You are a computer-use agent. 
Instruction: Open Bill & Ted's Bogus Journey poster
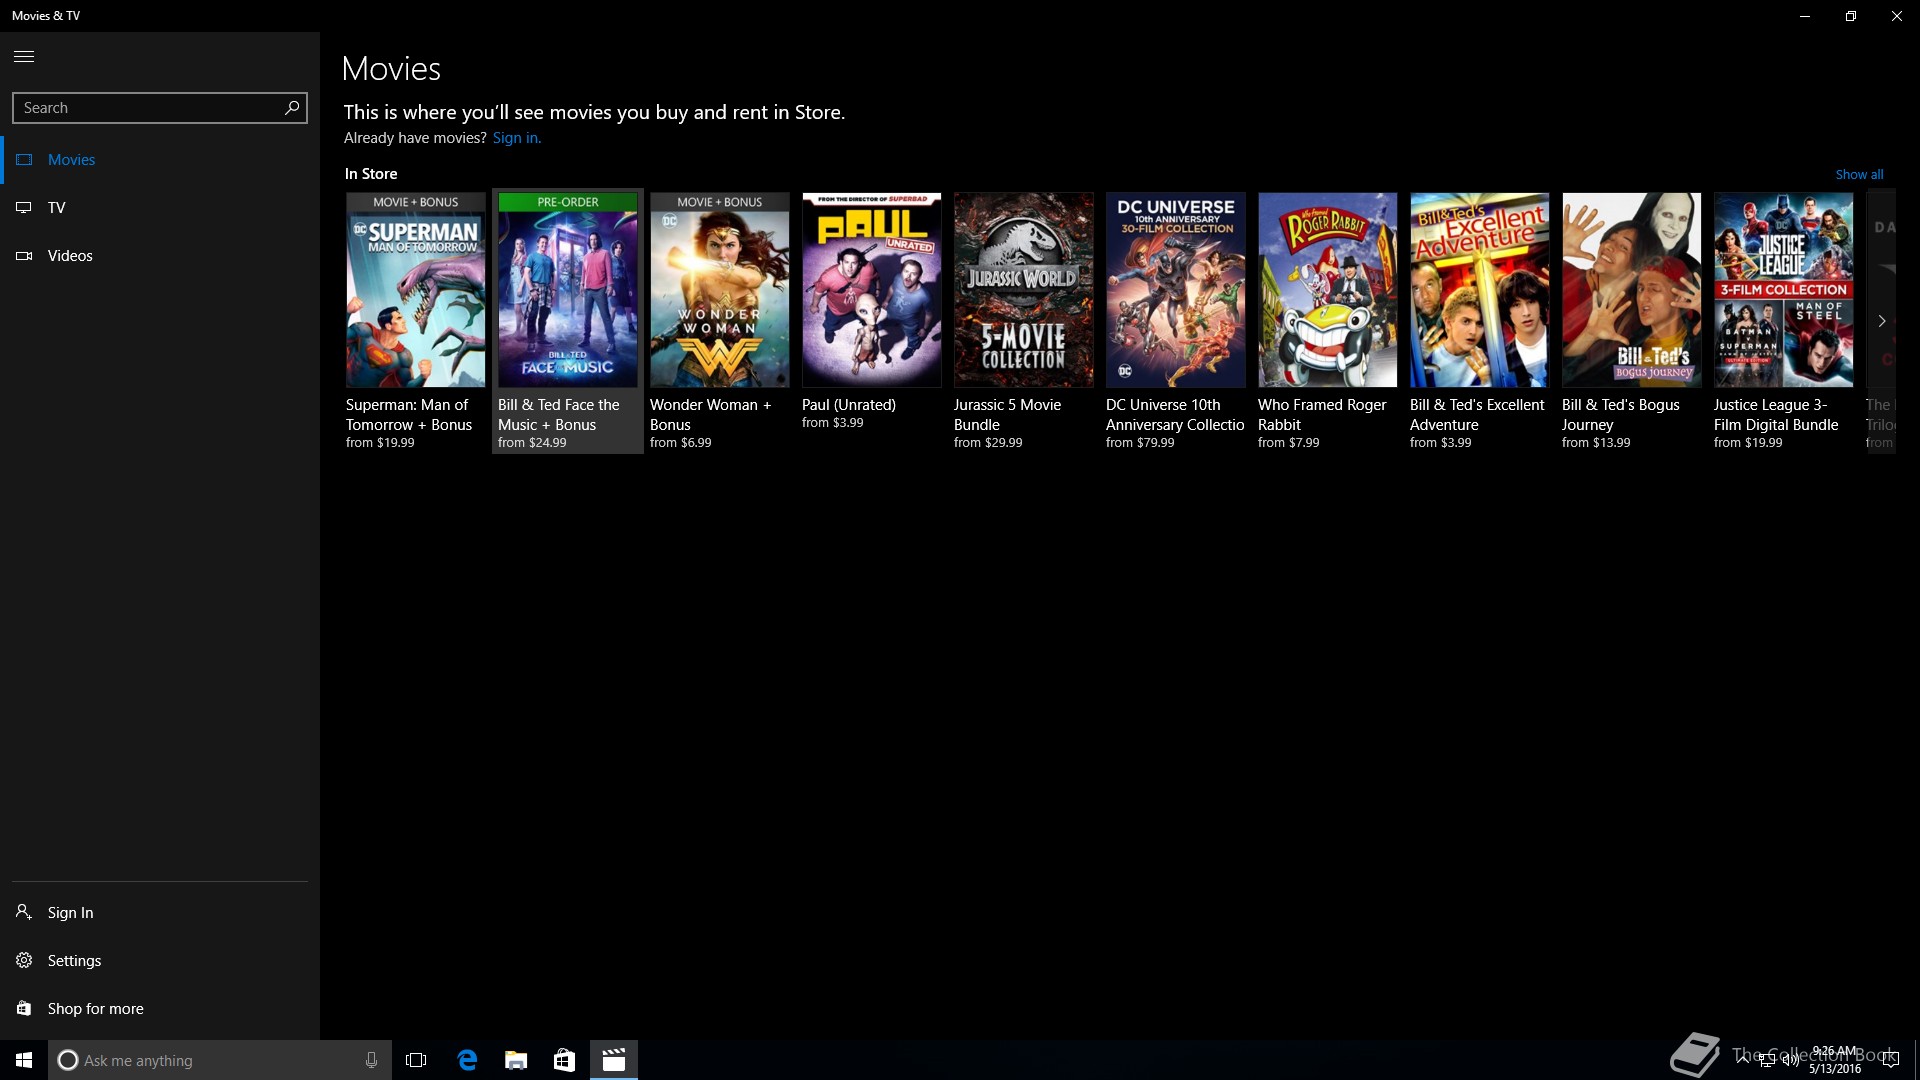pos(1632,290)
